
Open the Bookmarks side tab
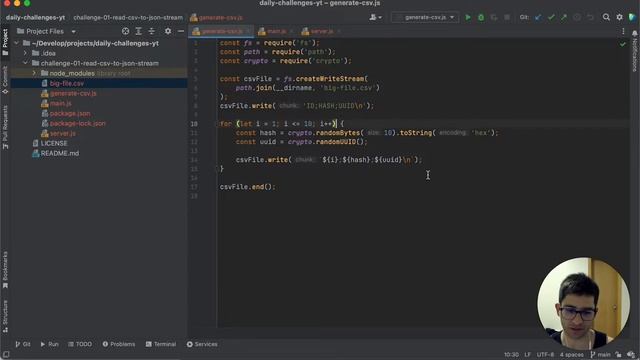5,270
